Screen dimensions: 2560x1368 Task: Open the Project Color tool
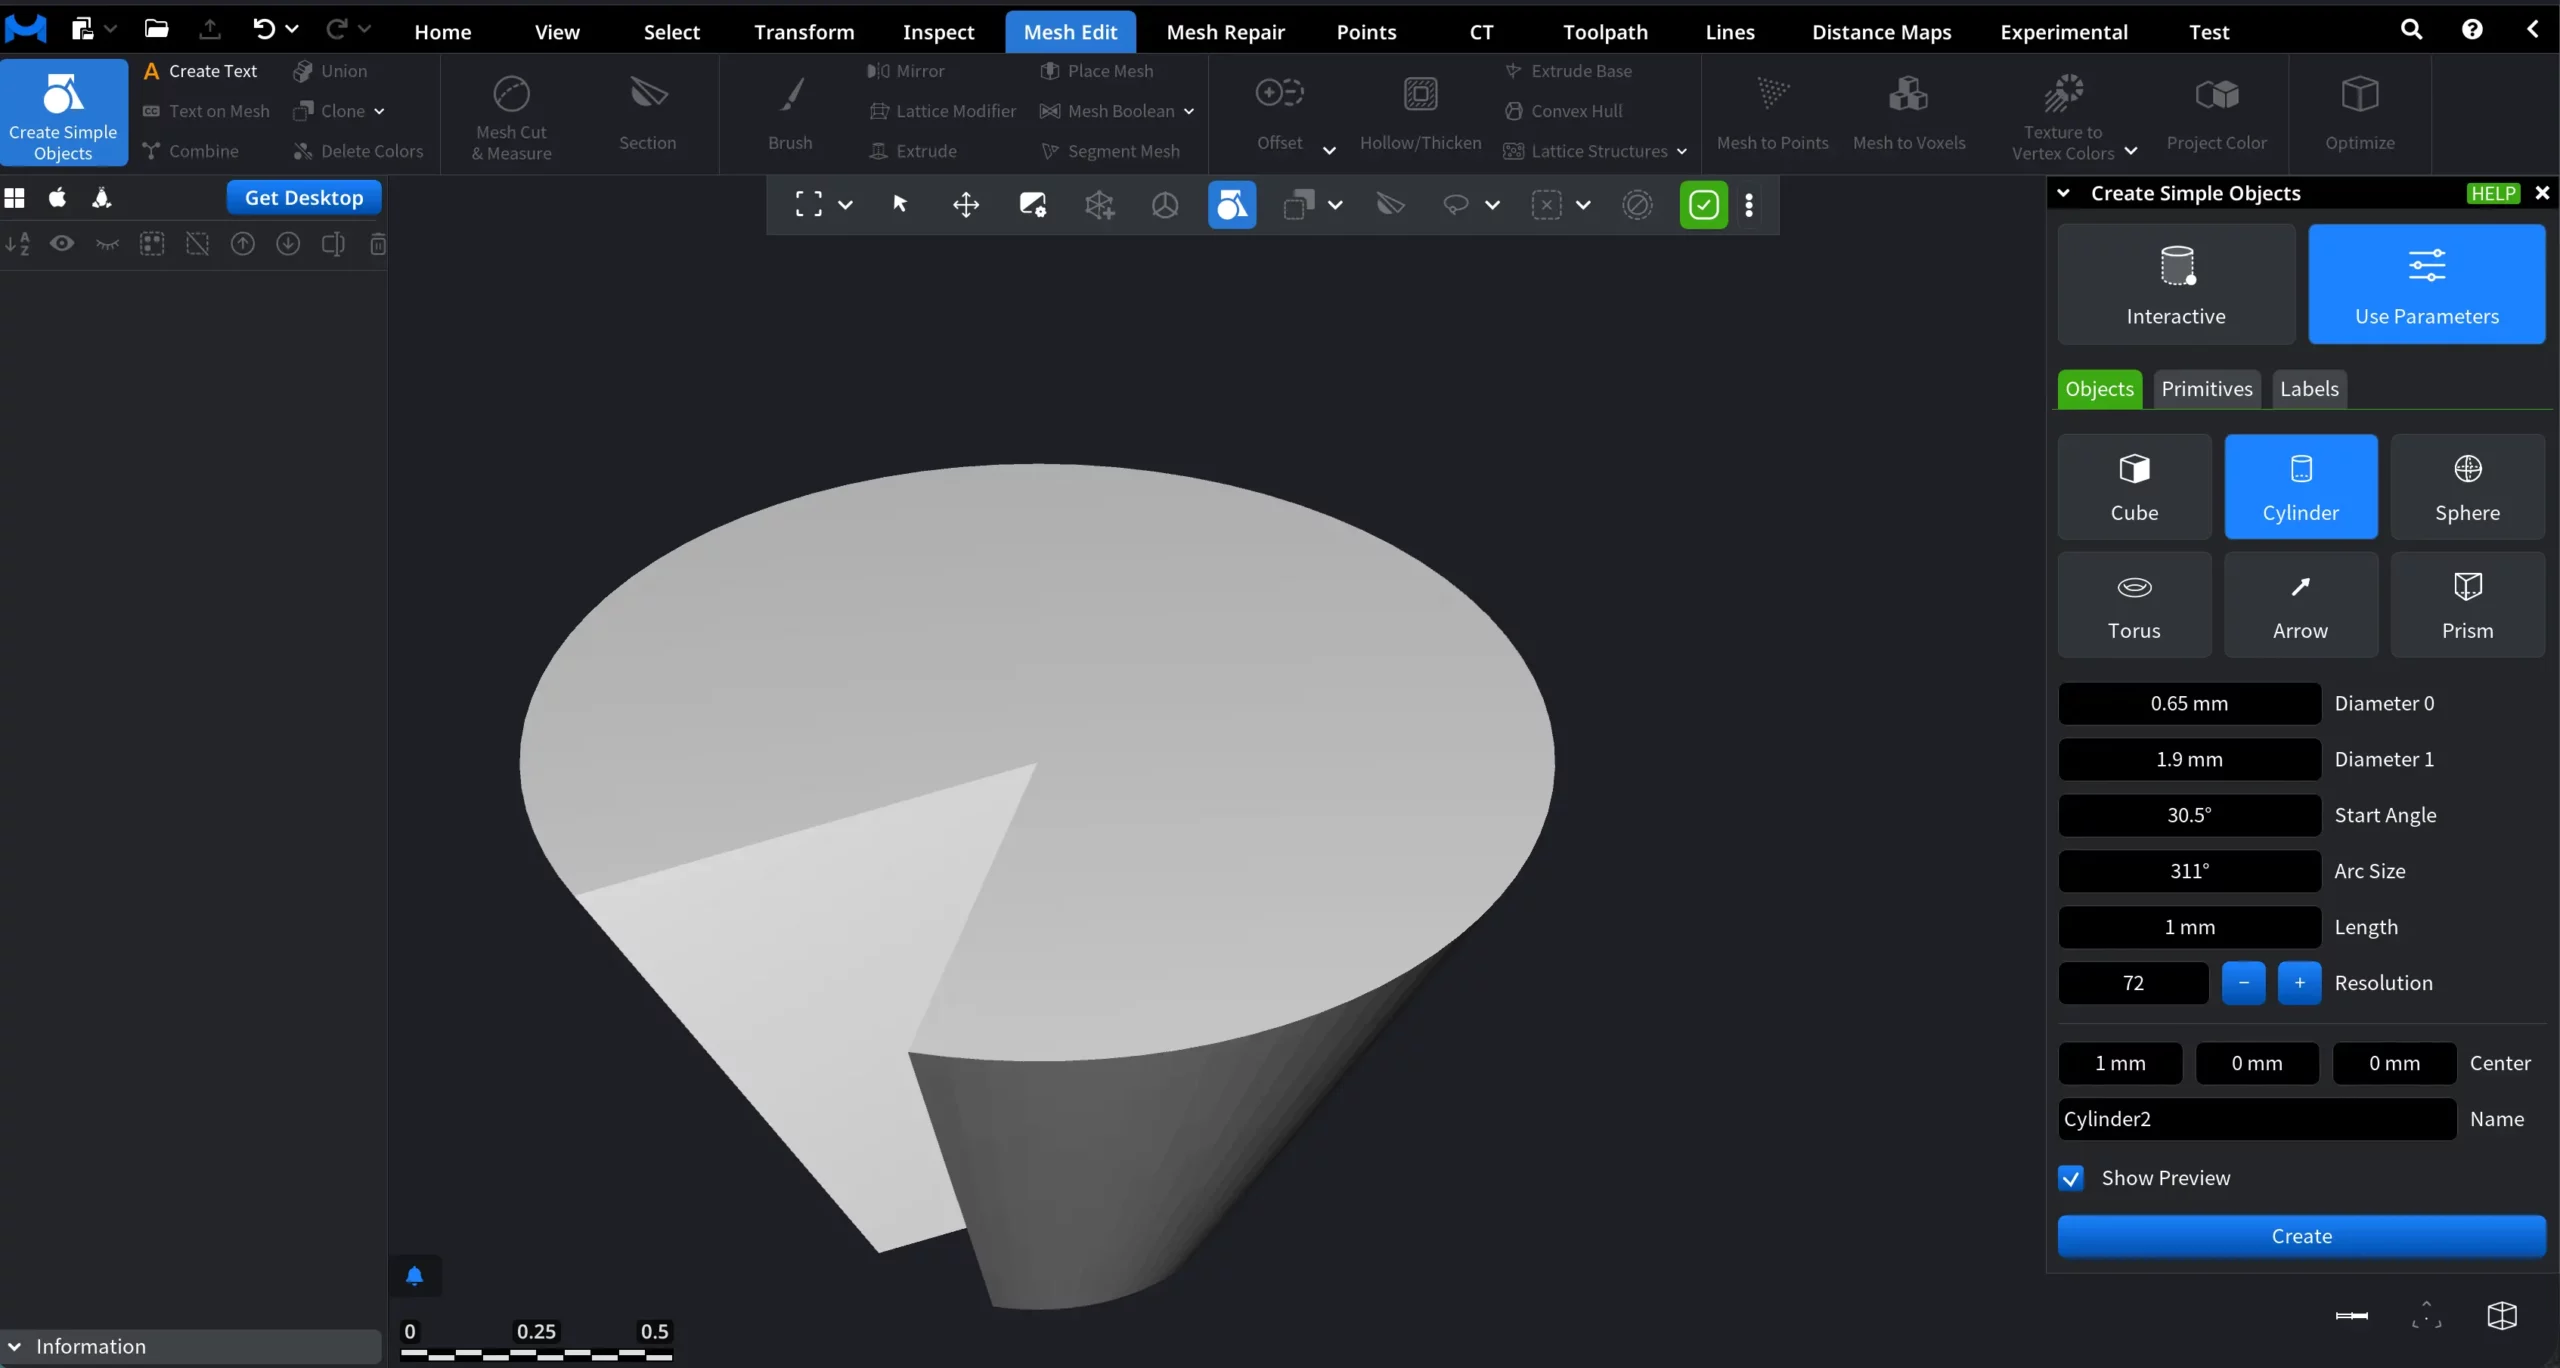click(x=2217, y=114)
